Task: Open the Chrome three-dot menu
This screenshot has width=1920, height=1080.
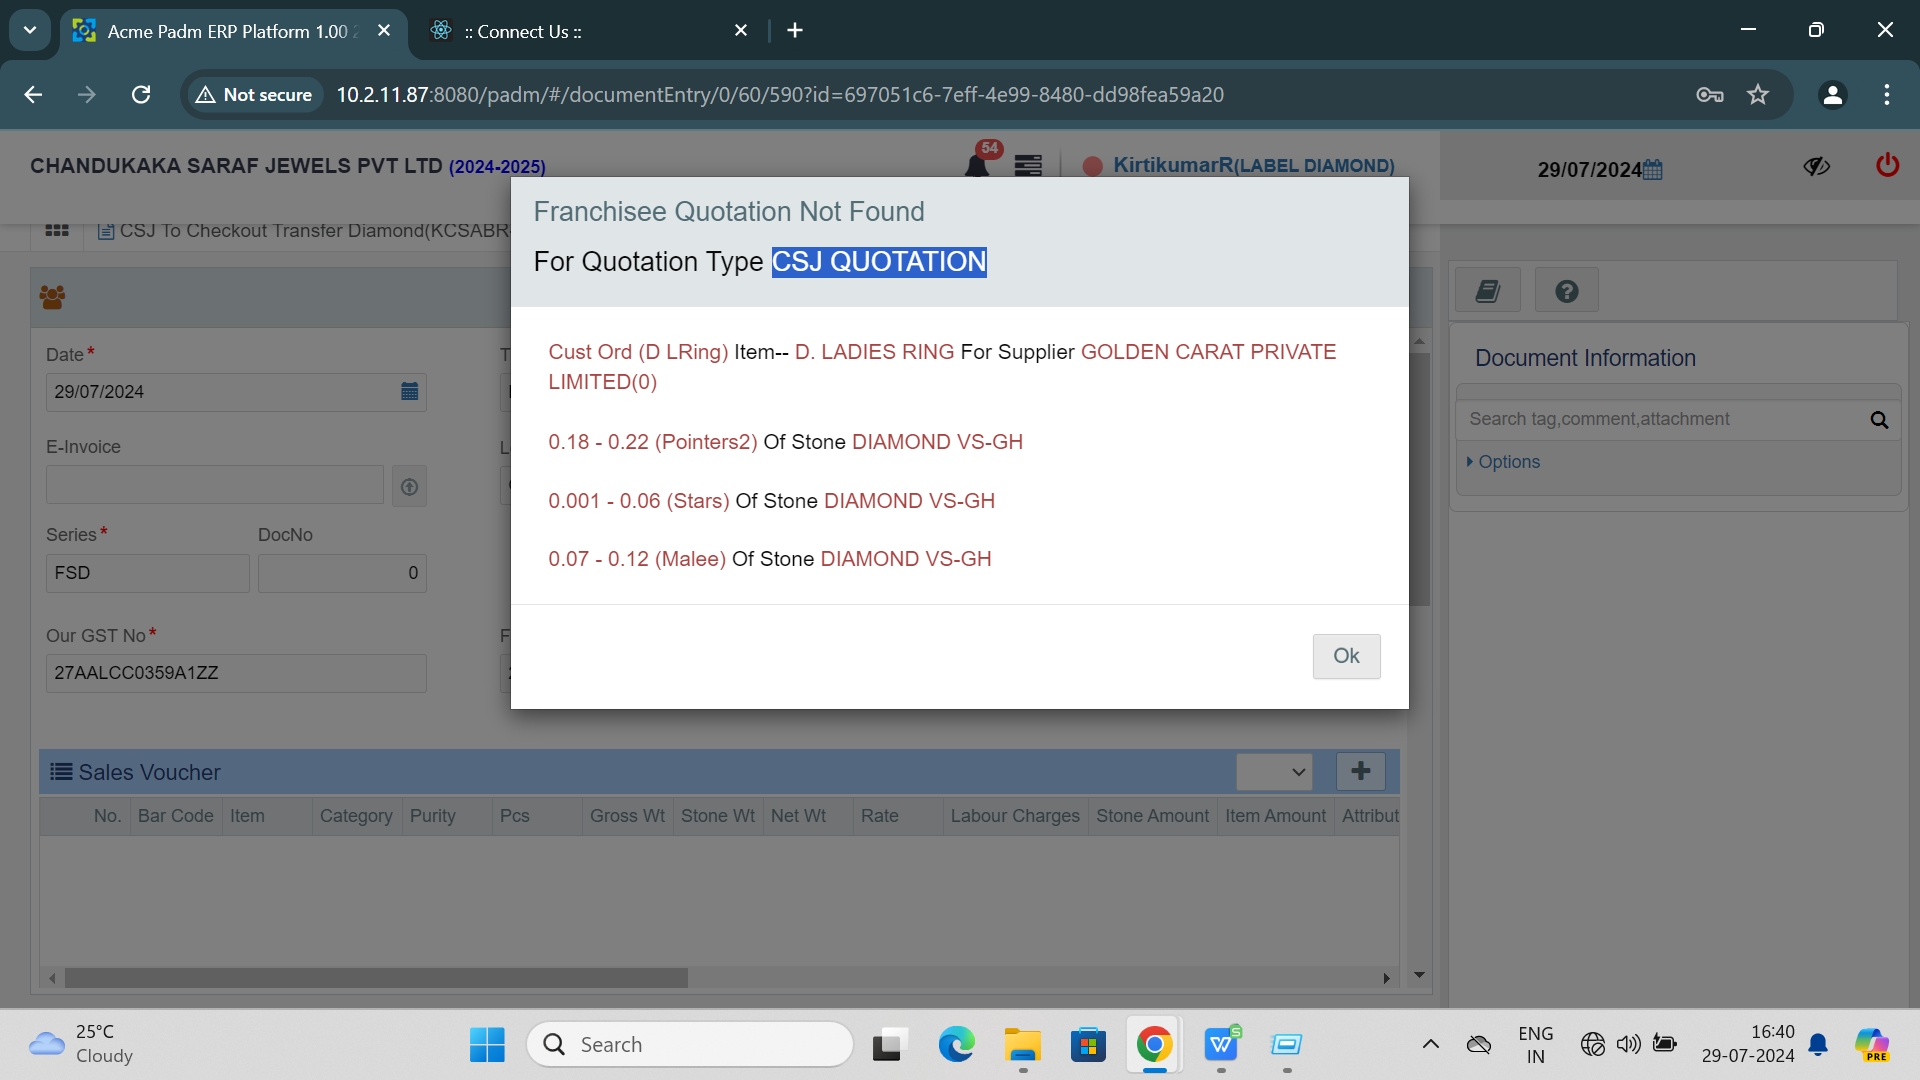Action: click(x=1887, y=95)
